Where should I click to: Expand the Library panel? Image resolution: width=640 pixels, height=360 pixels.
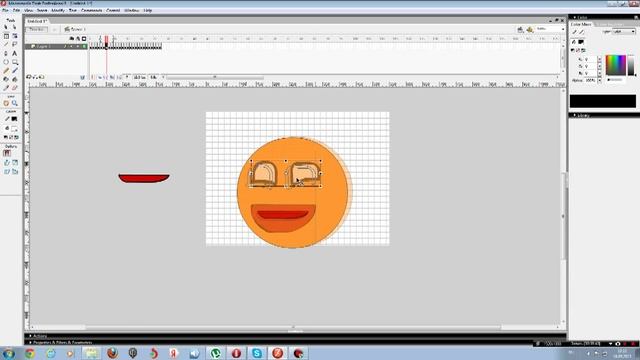(x=604, y=116)
